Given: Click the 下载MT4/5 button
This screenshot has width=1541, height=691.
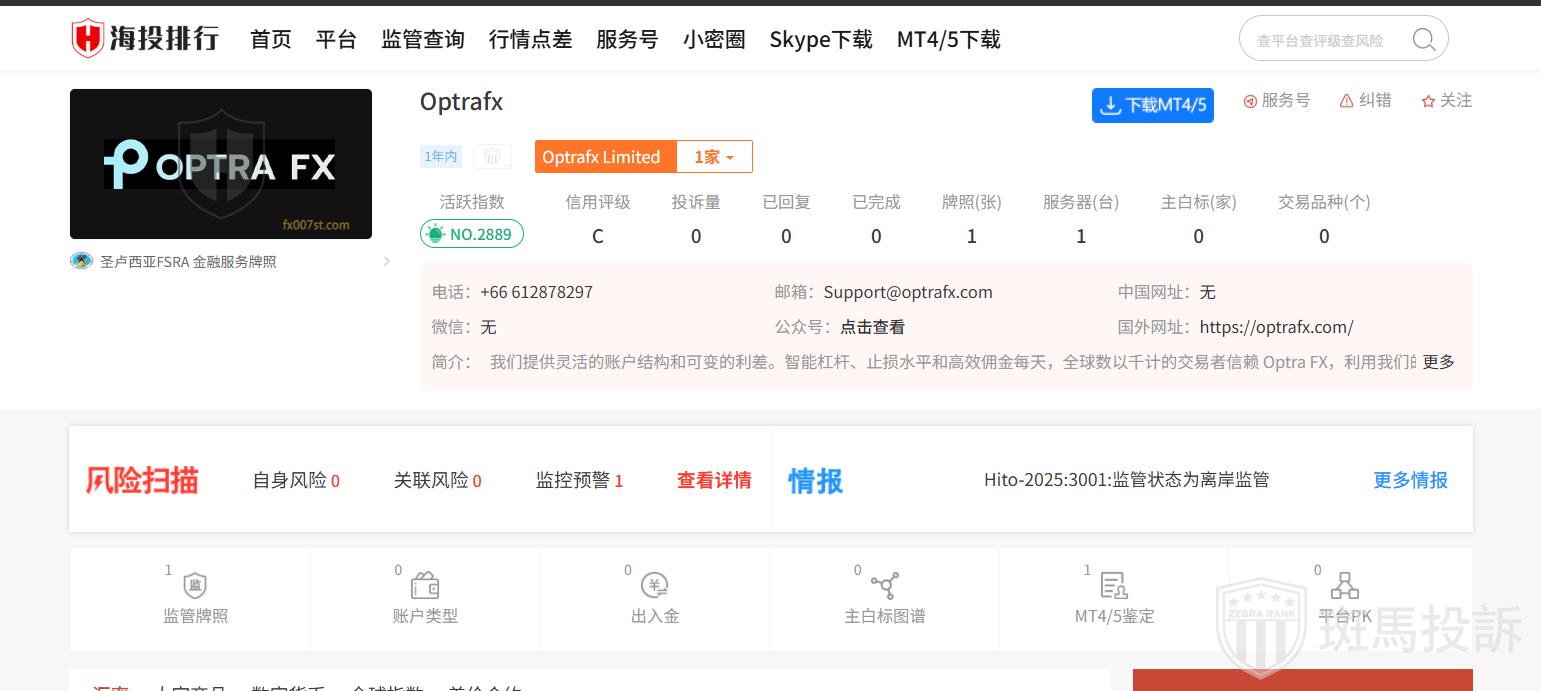Looking at the screenshot, I should [x=1152, y=105].
